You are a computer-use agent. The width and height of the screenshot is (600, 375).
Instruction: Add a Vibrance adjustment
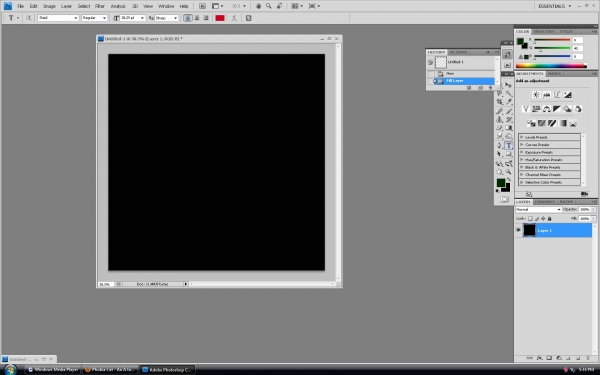pos(526,109)
